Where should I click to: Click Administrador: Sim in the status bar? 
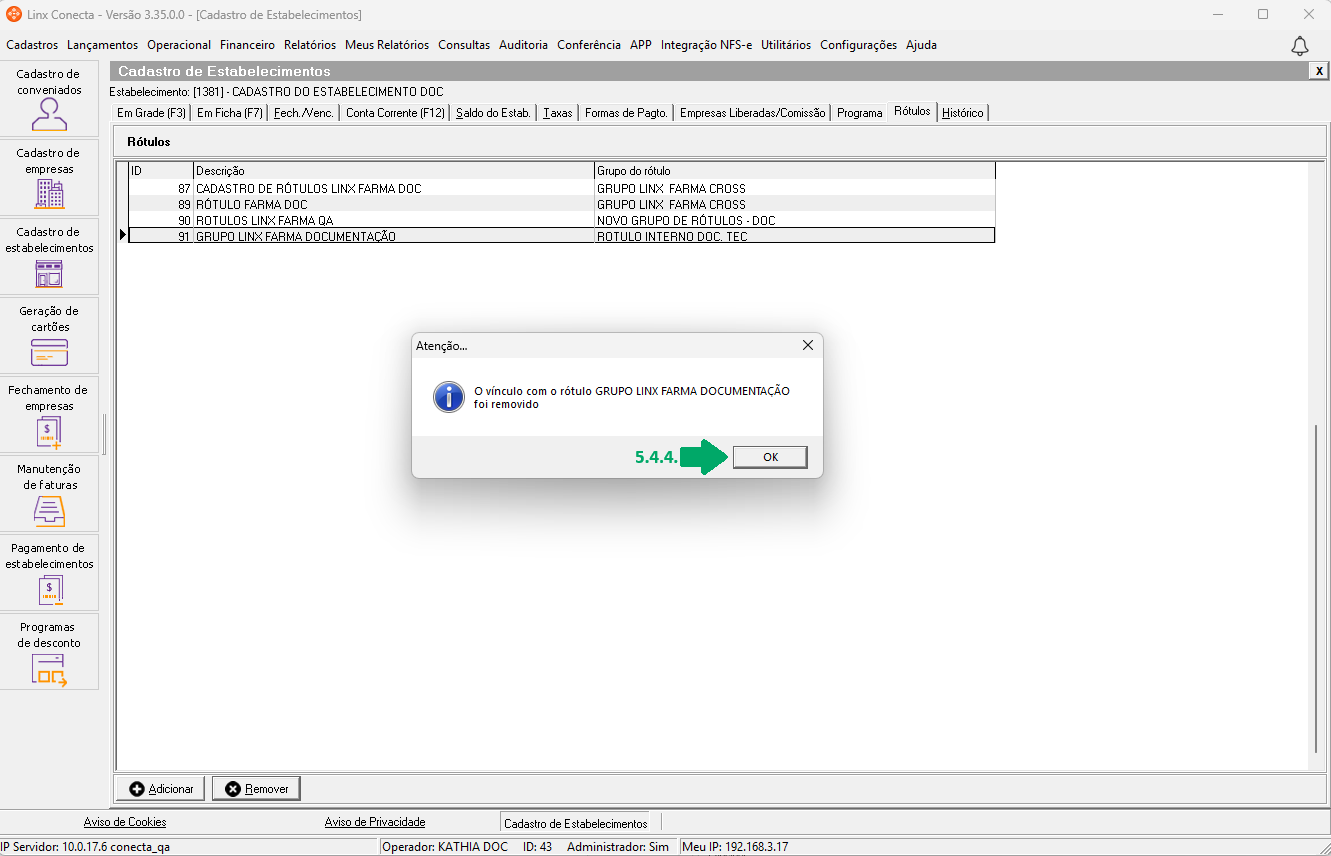click(617, 847)
